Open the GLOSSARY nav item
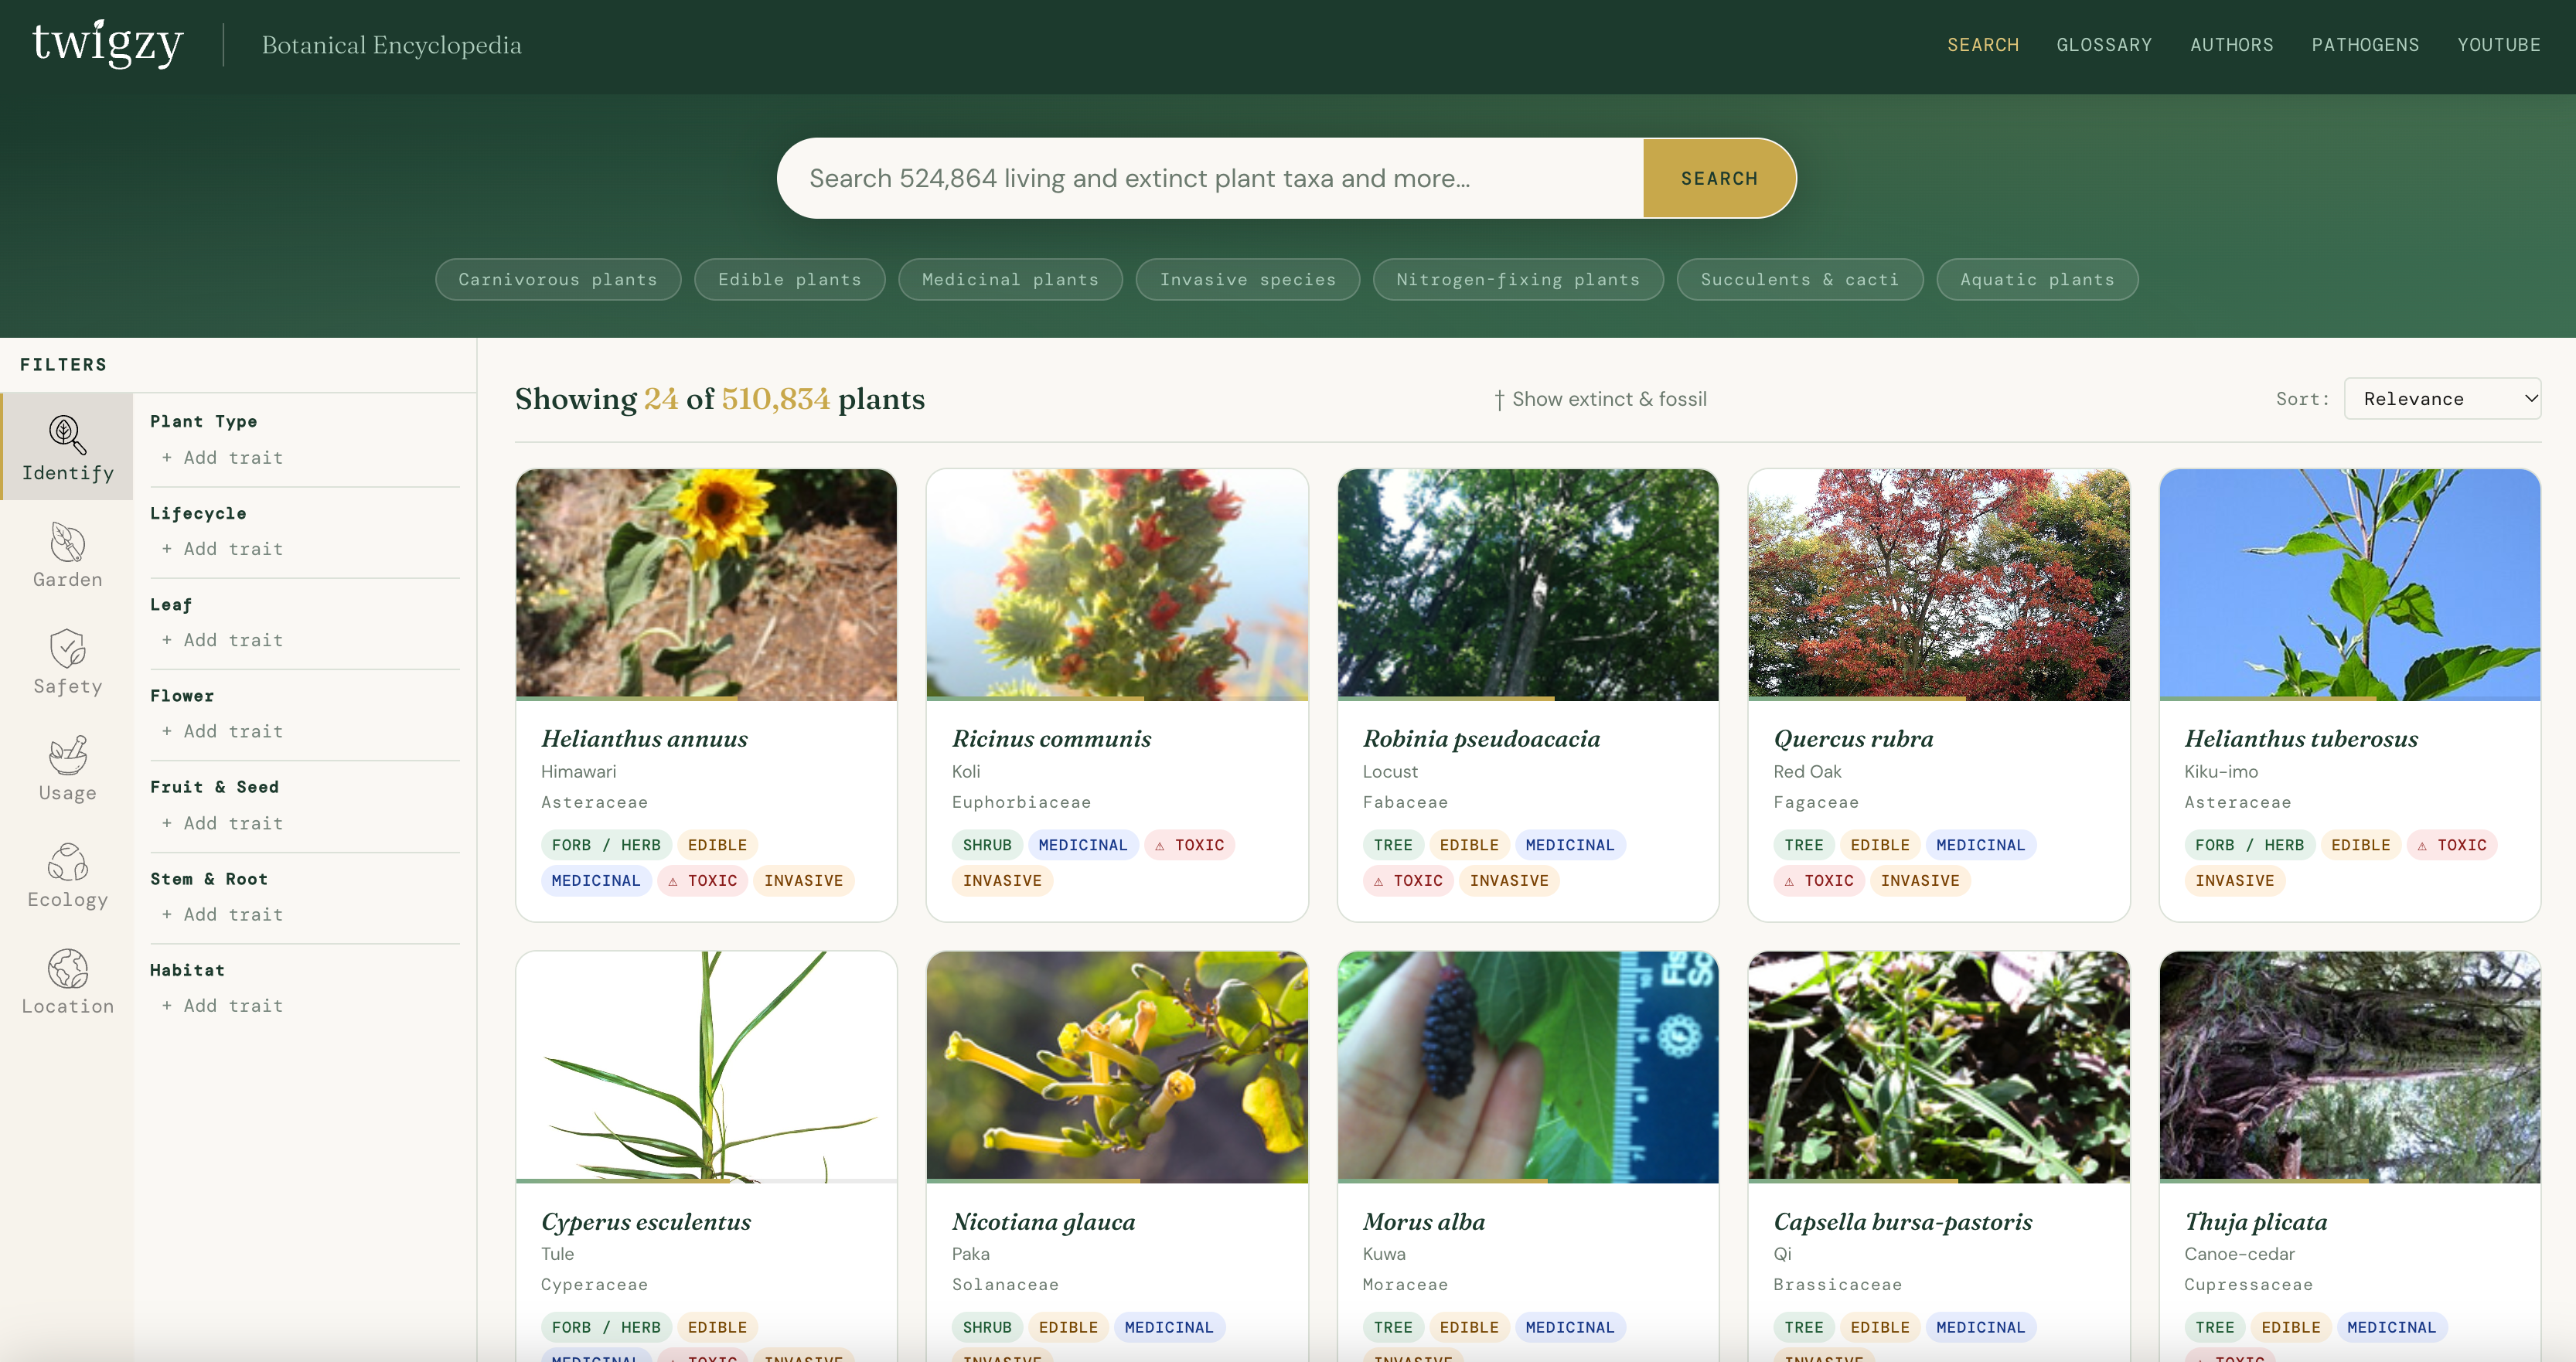 pos(2104,45)
